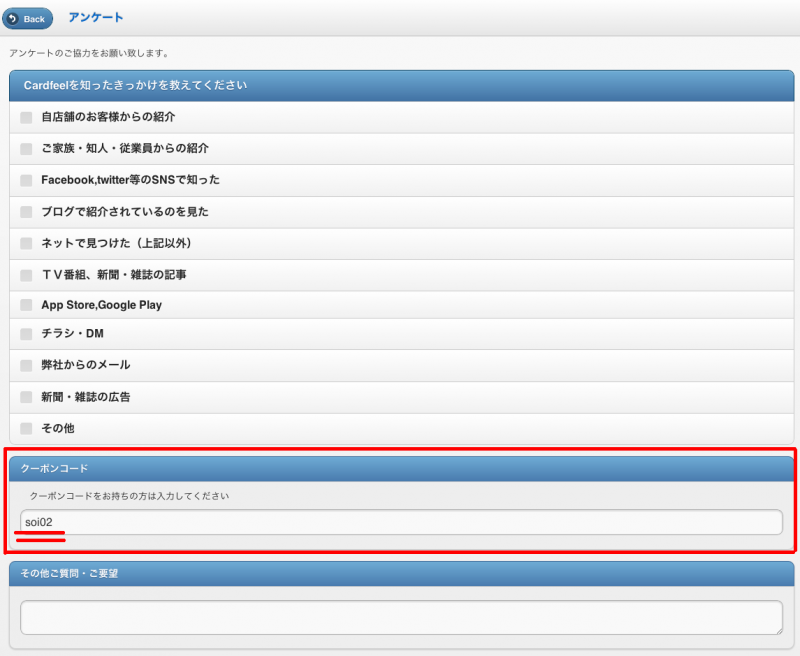This screenshot has width=800, height=656.
Task: Tick App Store,Google Play checkbox
Action: 26,305
